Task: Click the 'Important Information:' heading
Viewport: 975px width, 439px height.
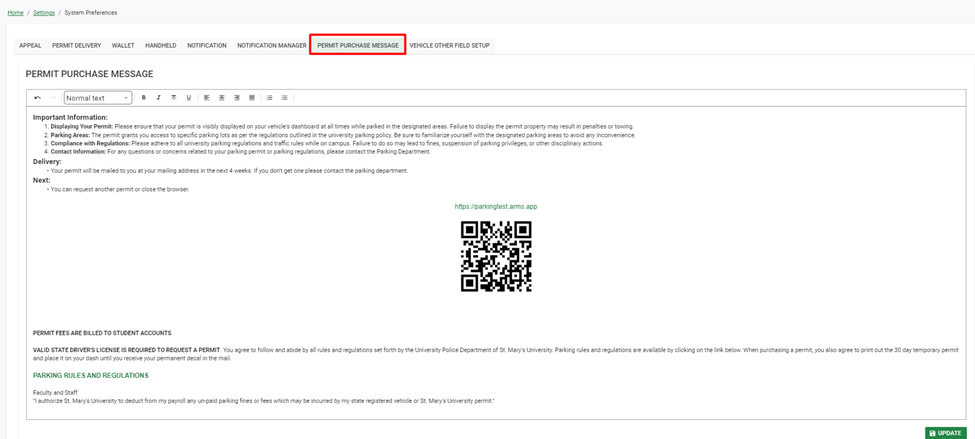Action: [x=70, y=117]
